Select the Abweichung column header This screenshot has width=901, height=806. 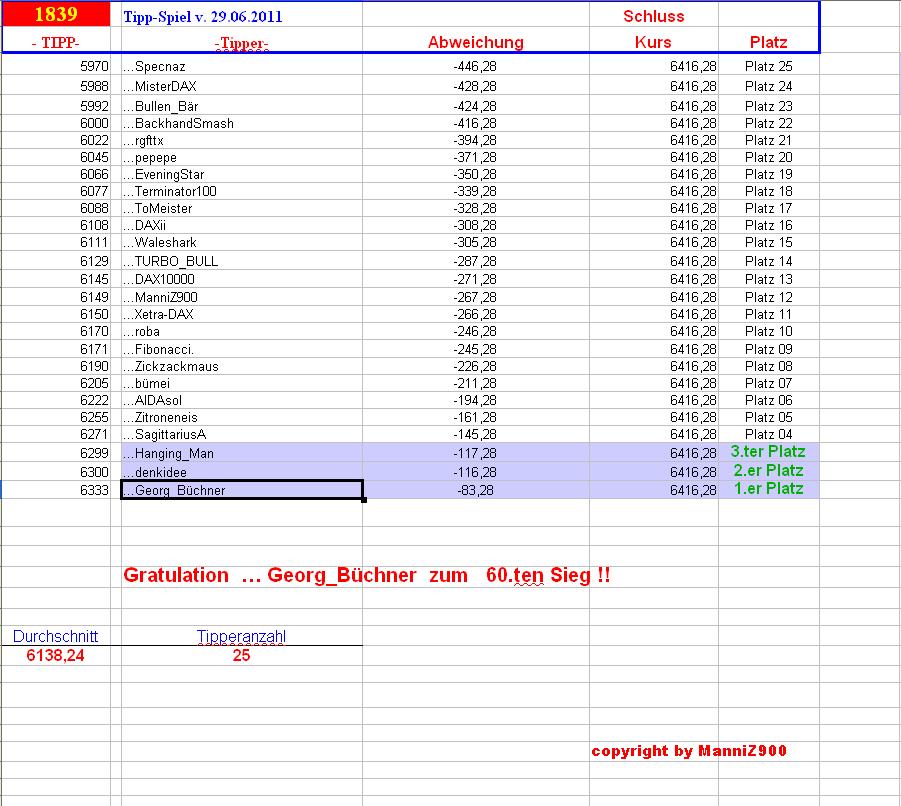point(476,42)
